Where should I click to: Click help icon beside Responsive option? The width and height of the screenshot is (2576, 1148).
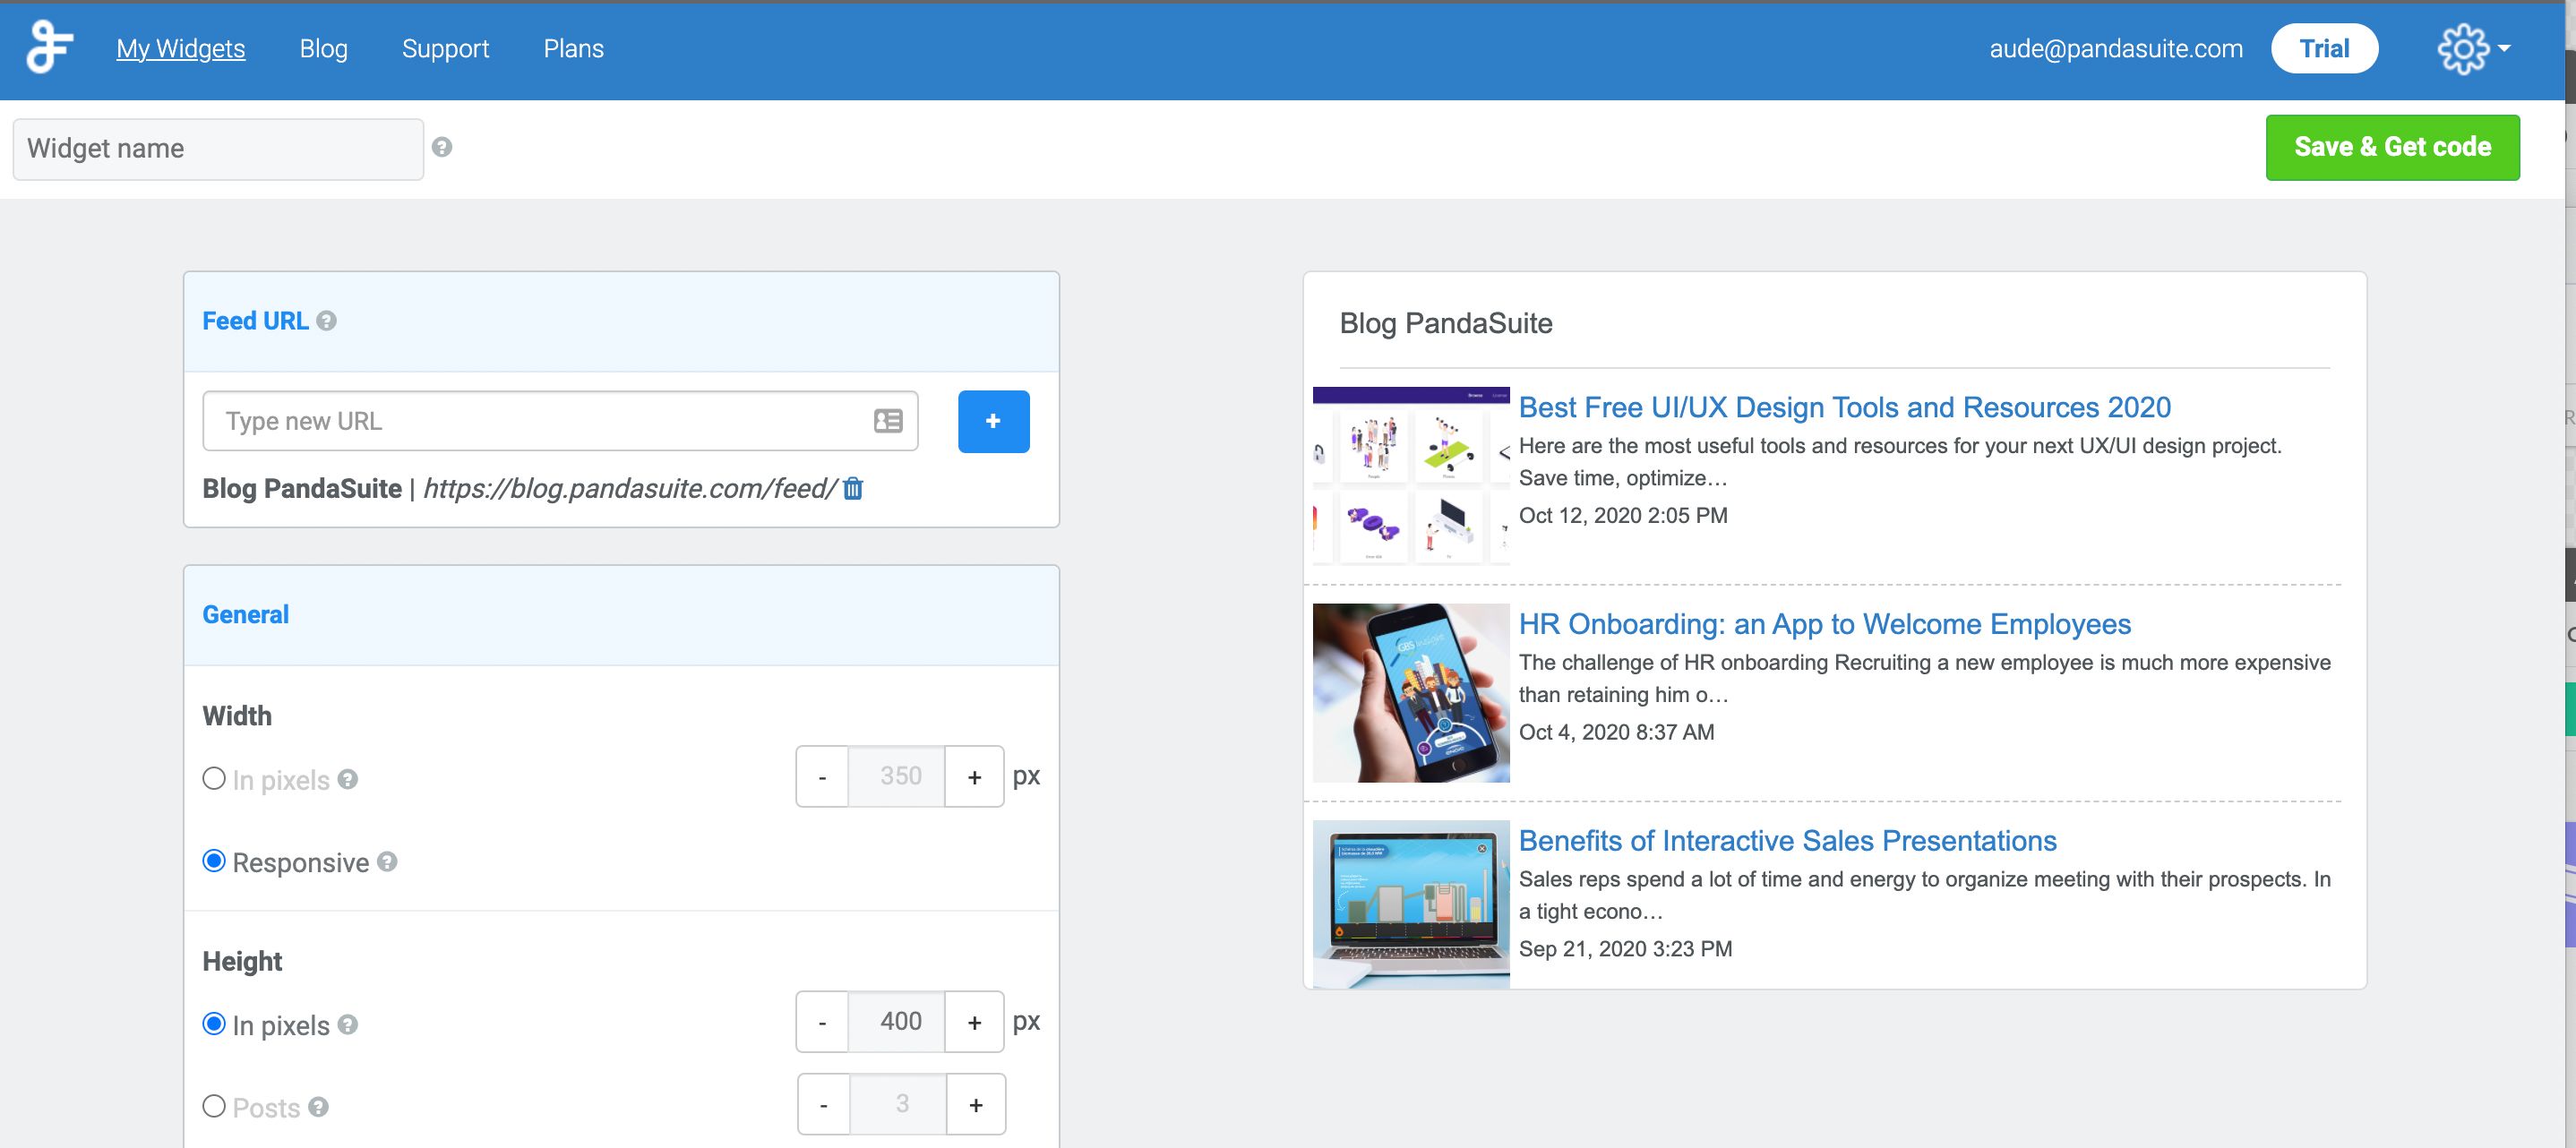pos(387,862)
